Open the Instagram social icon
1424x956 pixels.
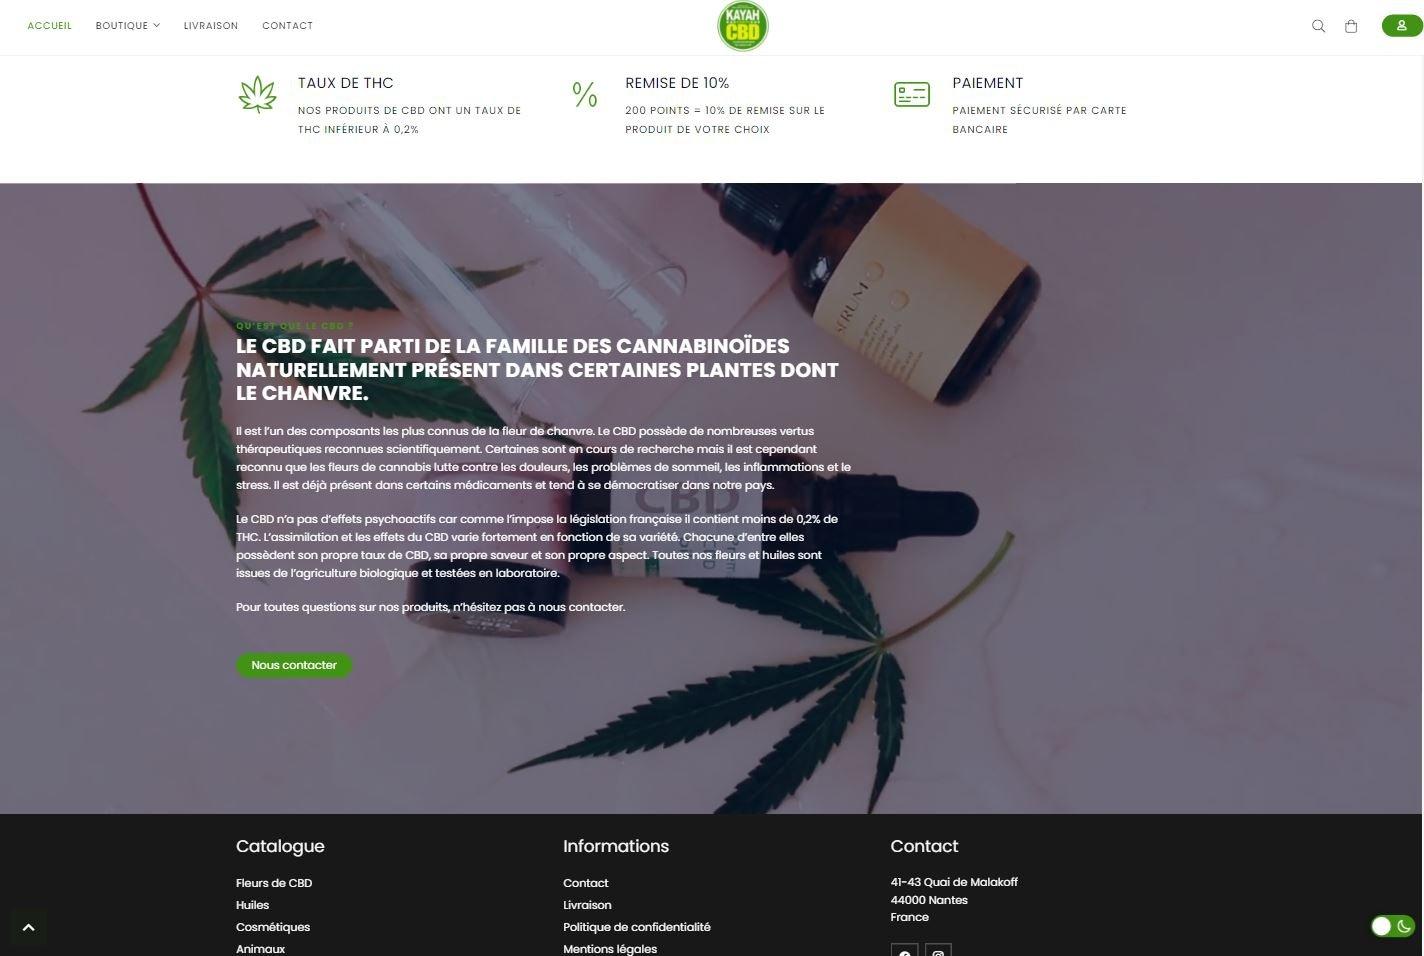click(938, 950)
